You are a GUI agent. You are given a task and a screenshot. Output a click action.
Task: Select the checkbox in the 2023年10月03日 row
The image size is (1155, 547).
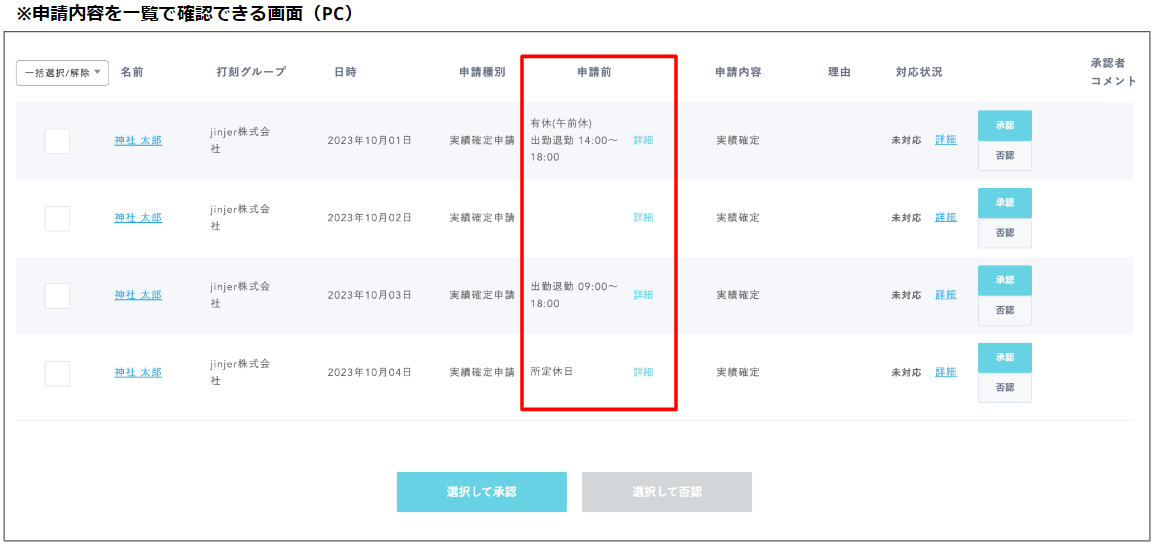(x=57, y=296)
